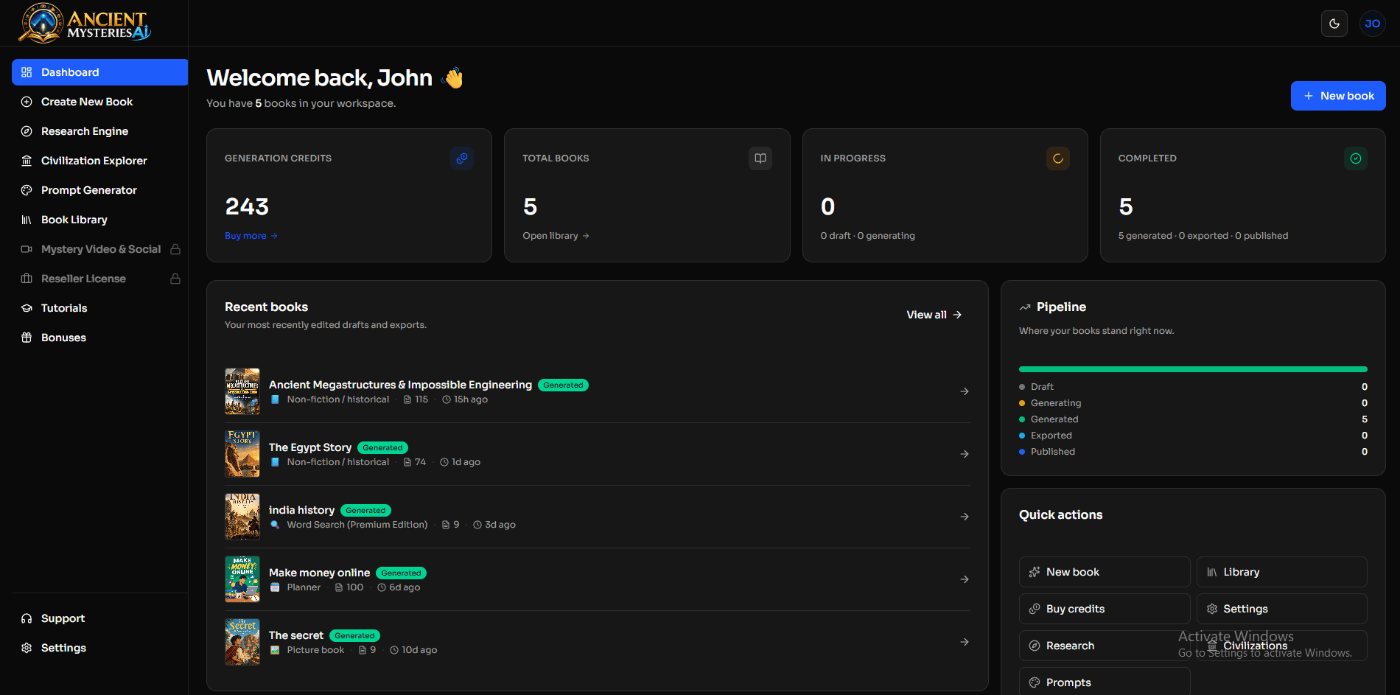The width and height of the screenshot is (1400, 695).
Task: Click the Completed checkmark icon
Action: (1356, 158)
